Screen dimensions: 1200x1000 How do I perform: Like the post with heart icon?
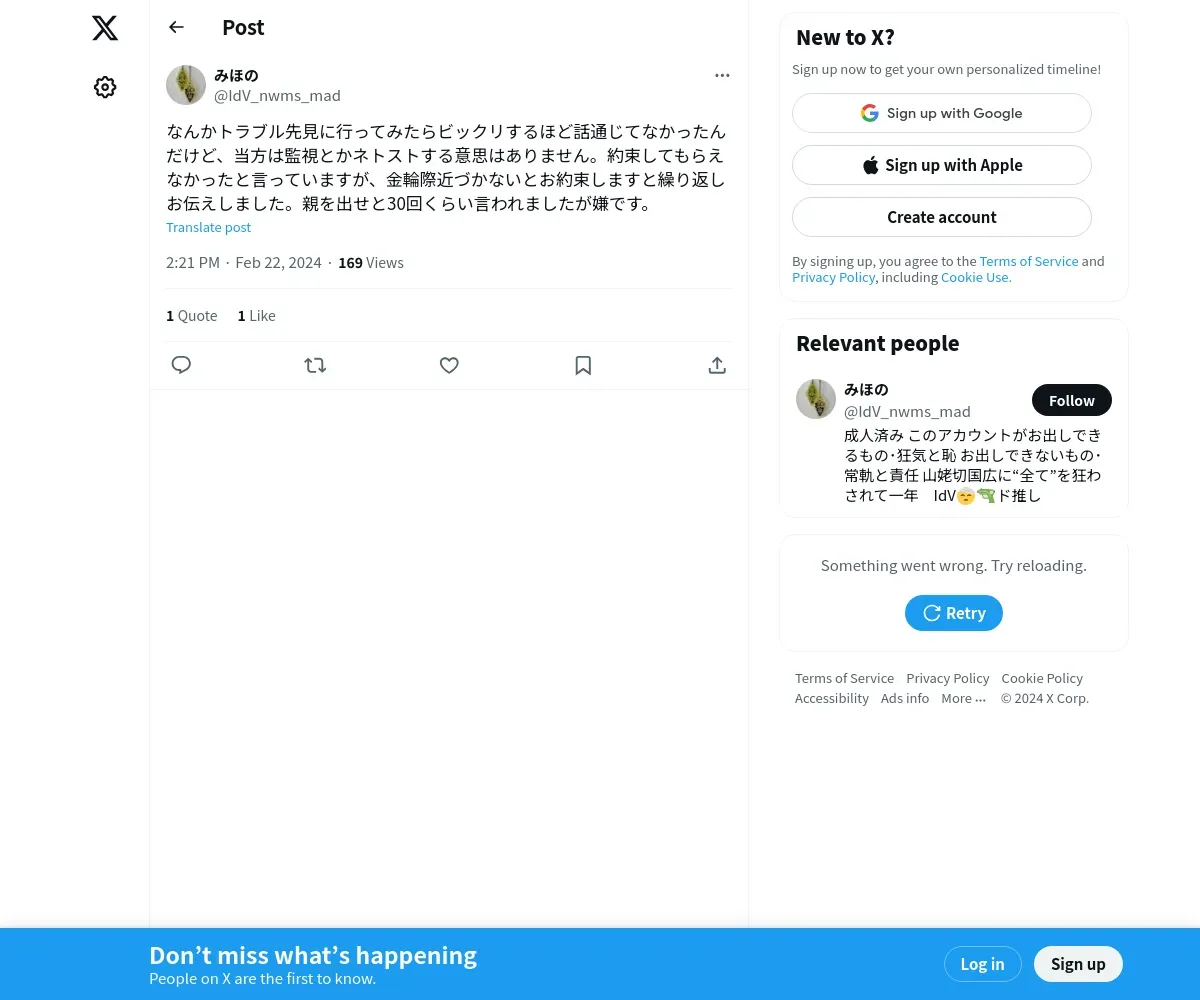pyautogui.click(x=449, y=365)
